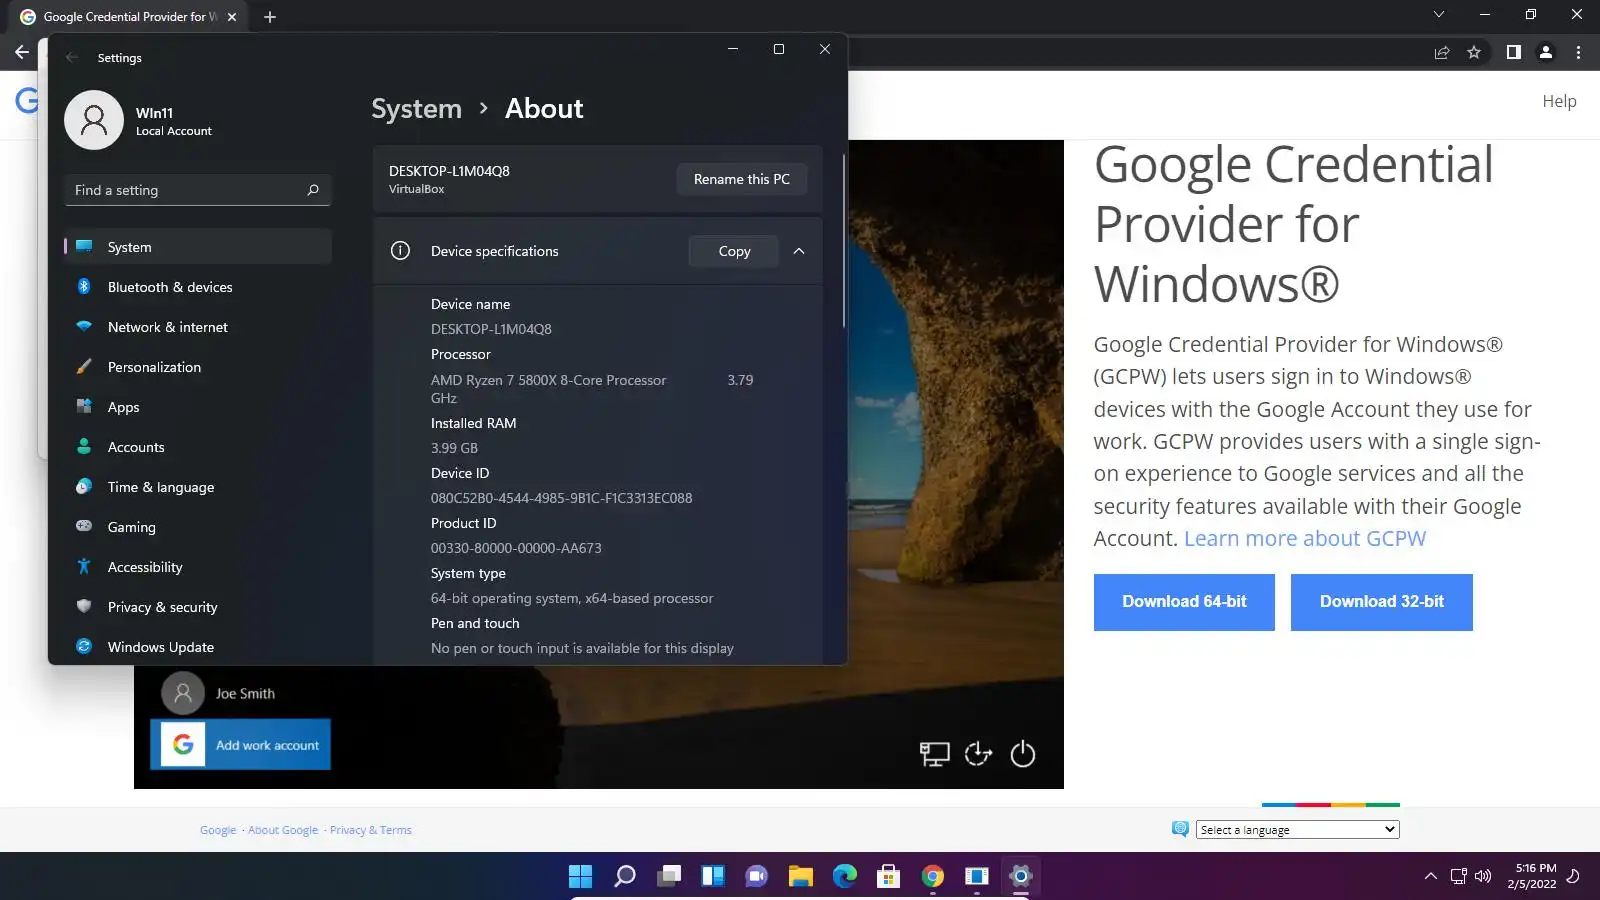Collapse the Device specifications section

click(x=799, y=251)
